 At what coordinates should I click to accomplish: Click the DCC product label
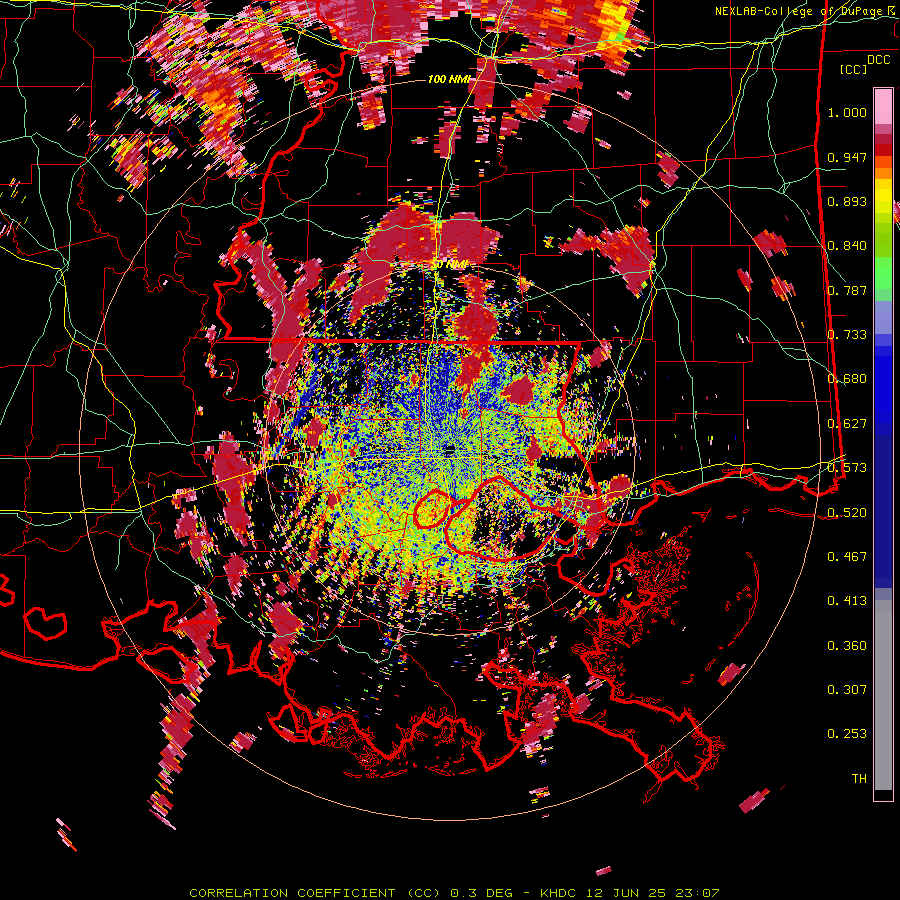[878, 60]
